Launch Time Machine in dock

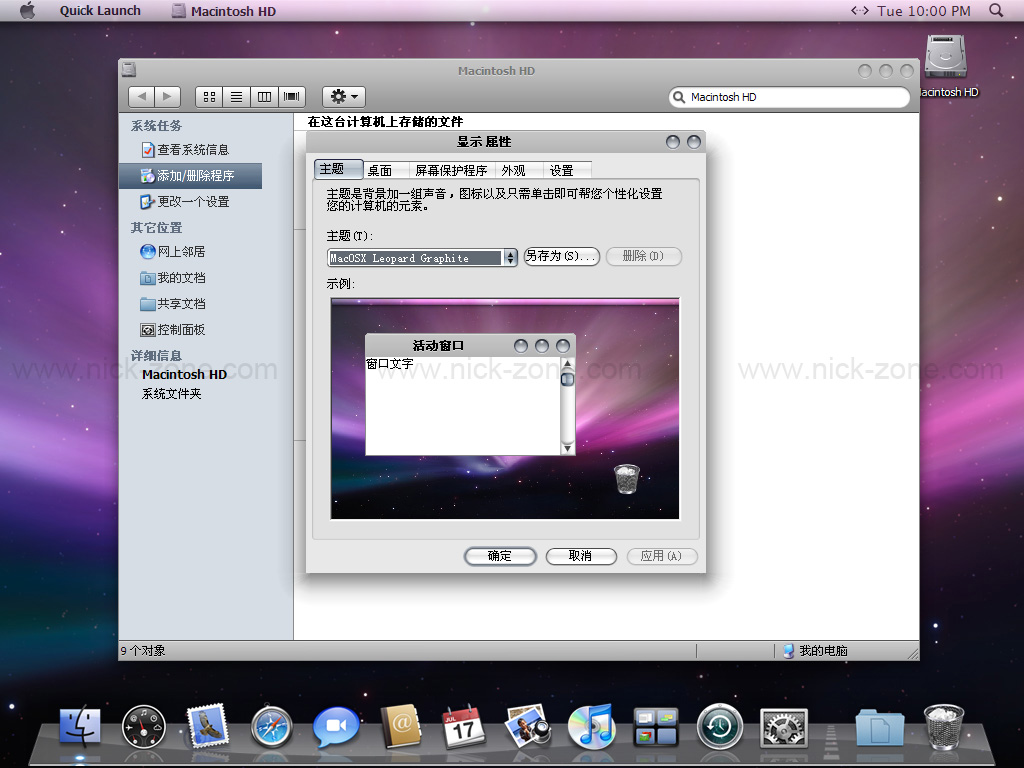point(720,726)
